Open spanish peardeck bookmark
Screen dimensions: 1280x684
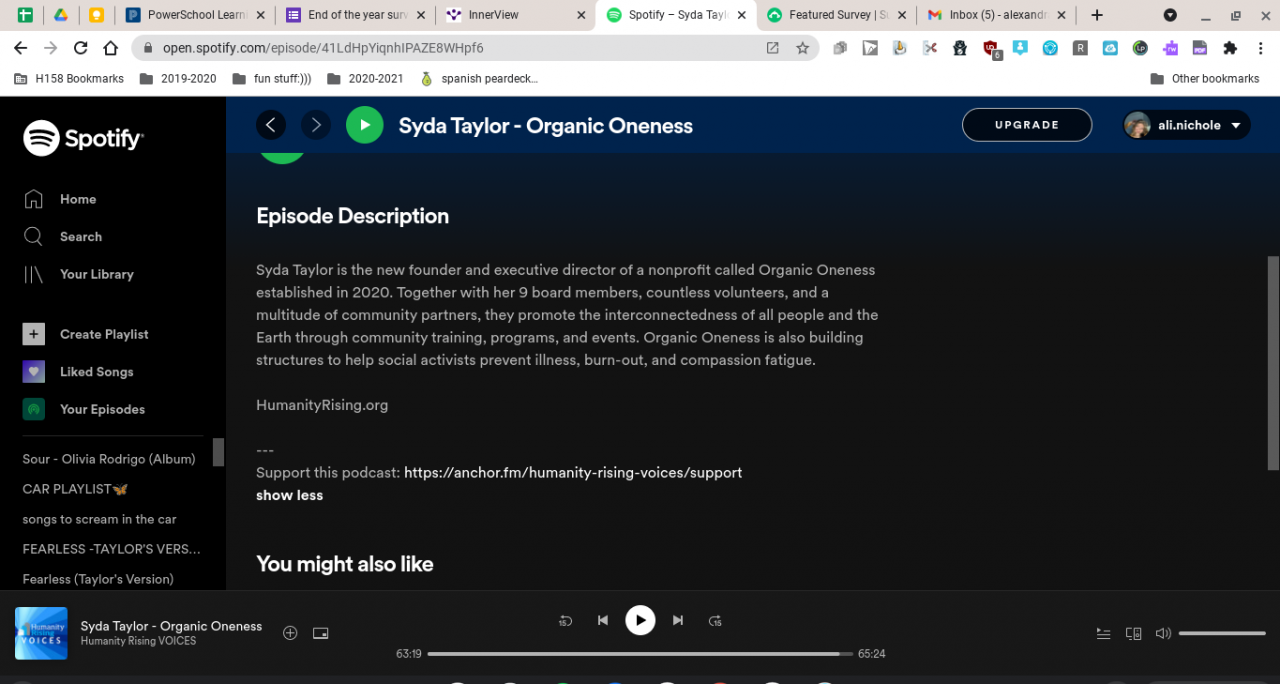(x=479, y=79)
